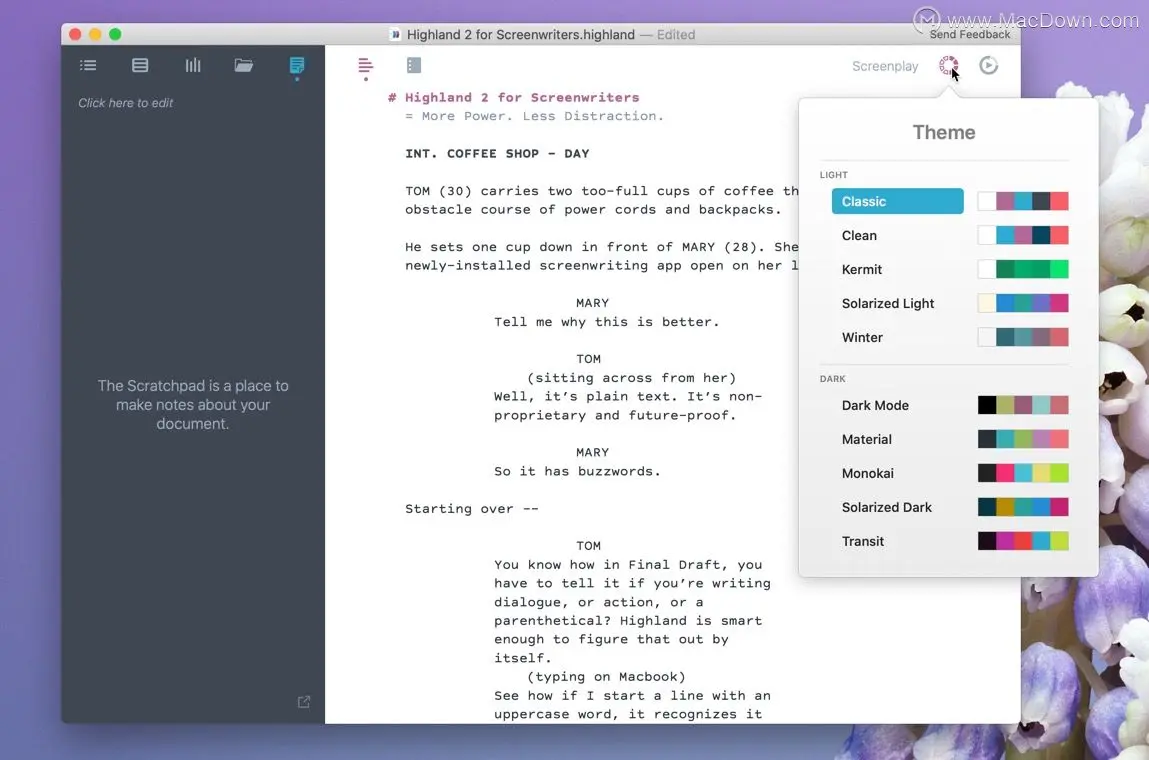Viewport: 1149px width, 760px height.
Task: Click the Material color palette preview
Action: [x=1023, y=439]
